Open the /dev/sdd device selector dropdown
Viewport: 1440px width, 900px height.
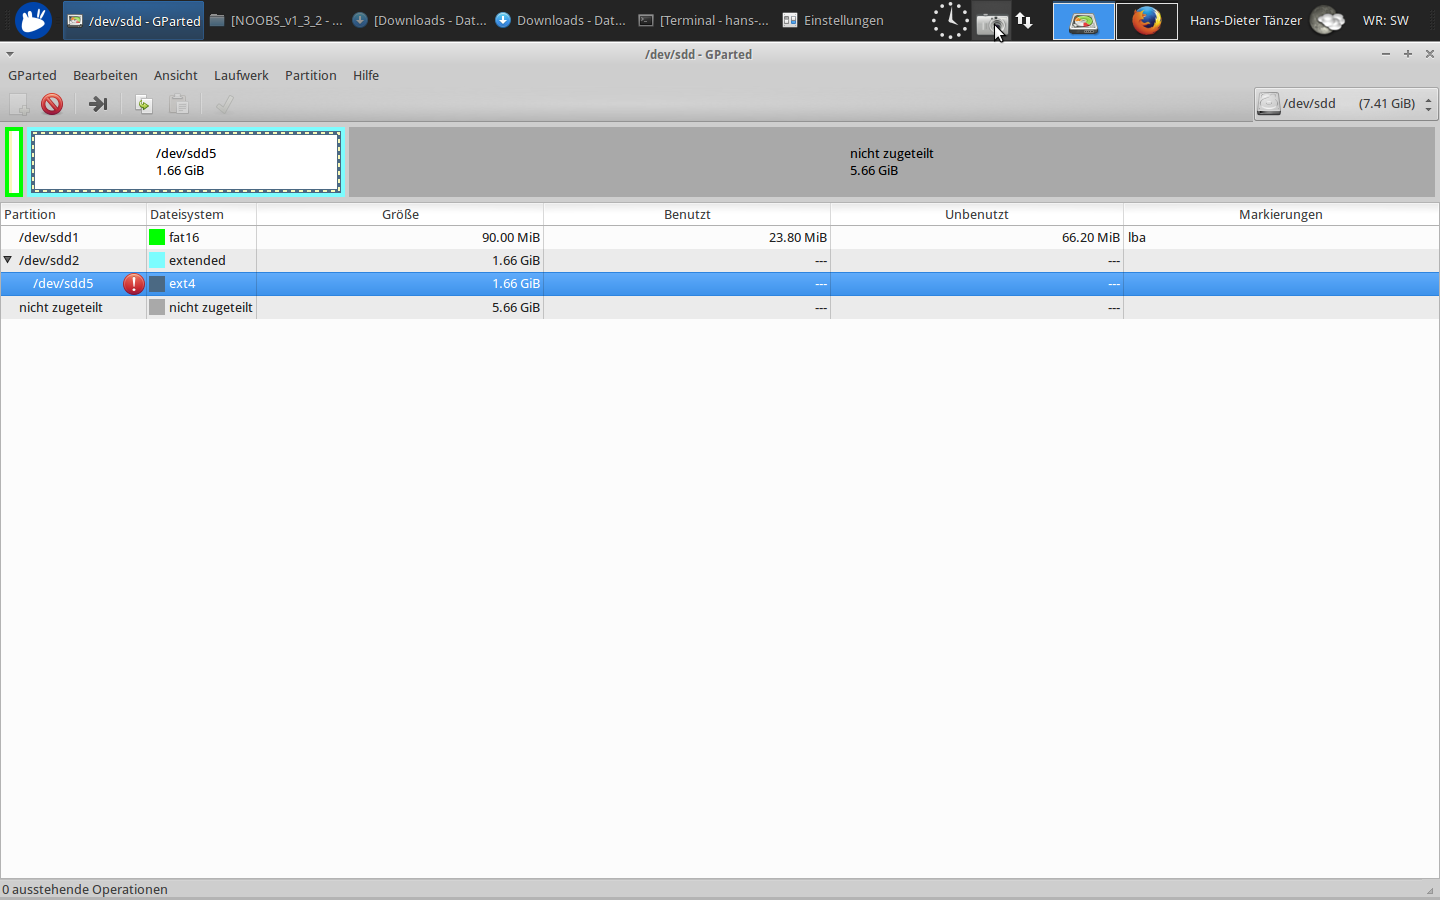click(x=1346, y=104)
